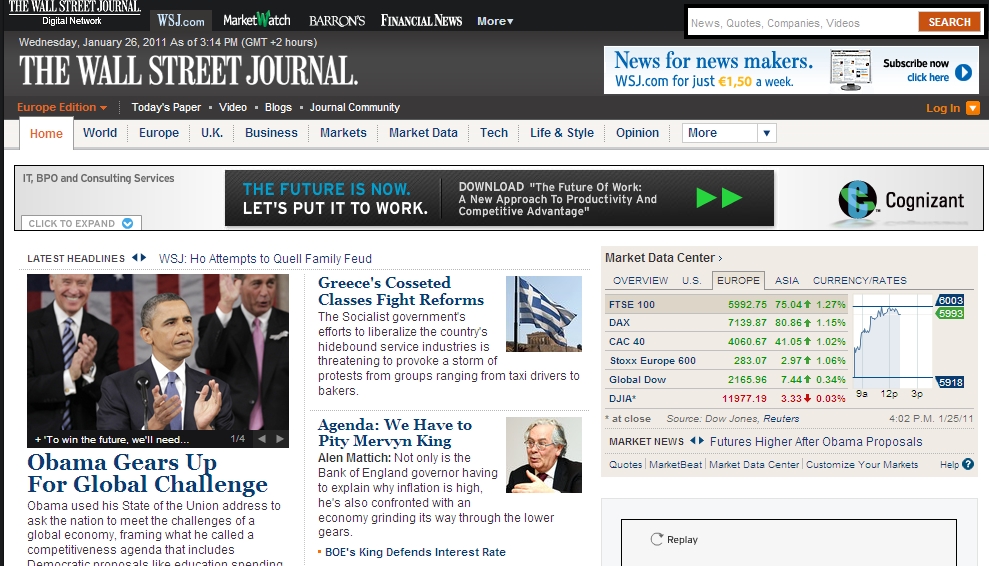This screenshot has height=566, width=989.
Task: Switch to CURRENCY/RATES market tab
Action: 860,280
